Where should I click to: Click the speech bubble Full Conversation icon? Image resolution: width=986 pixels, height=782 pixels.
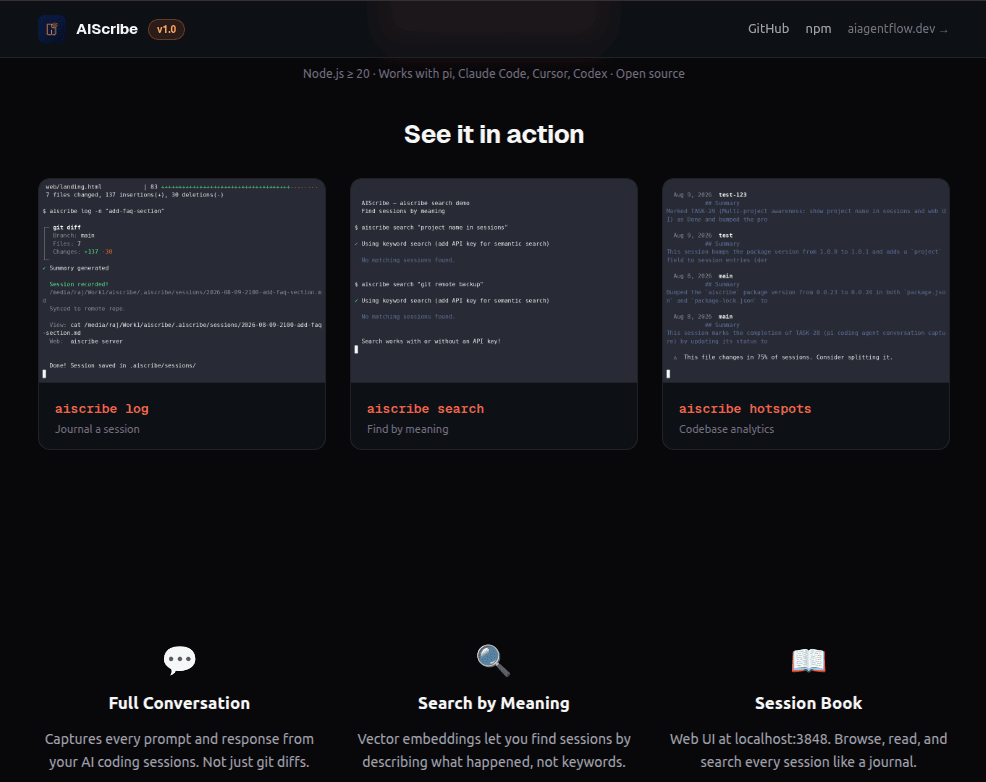pyautogui.click(x=179, y=660)
